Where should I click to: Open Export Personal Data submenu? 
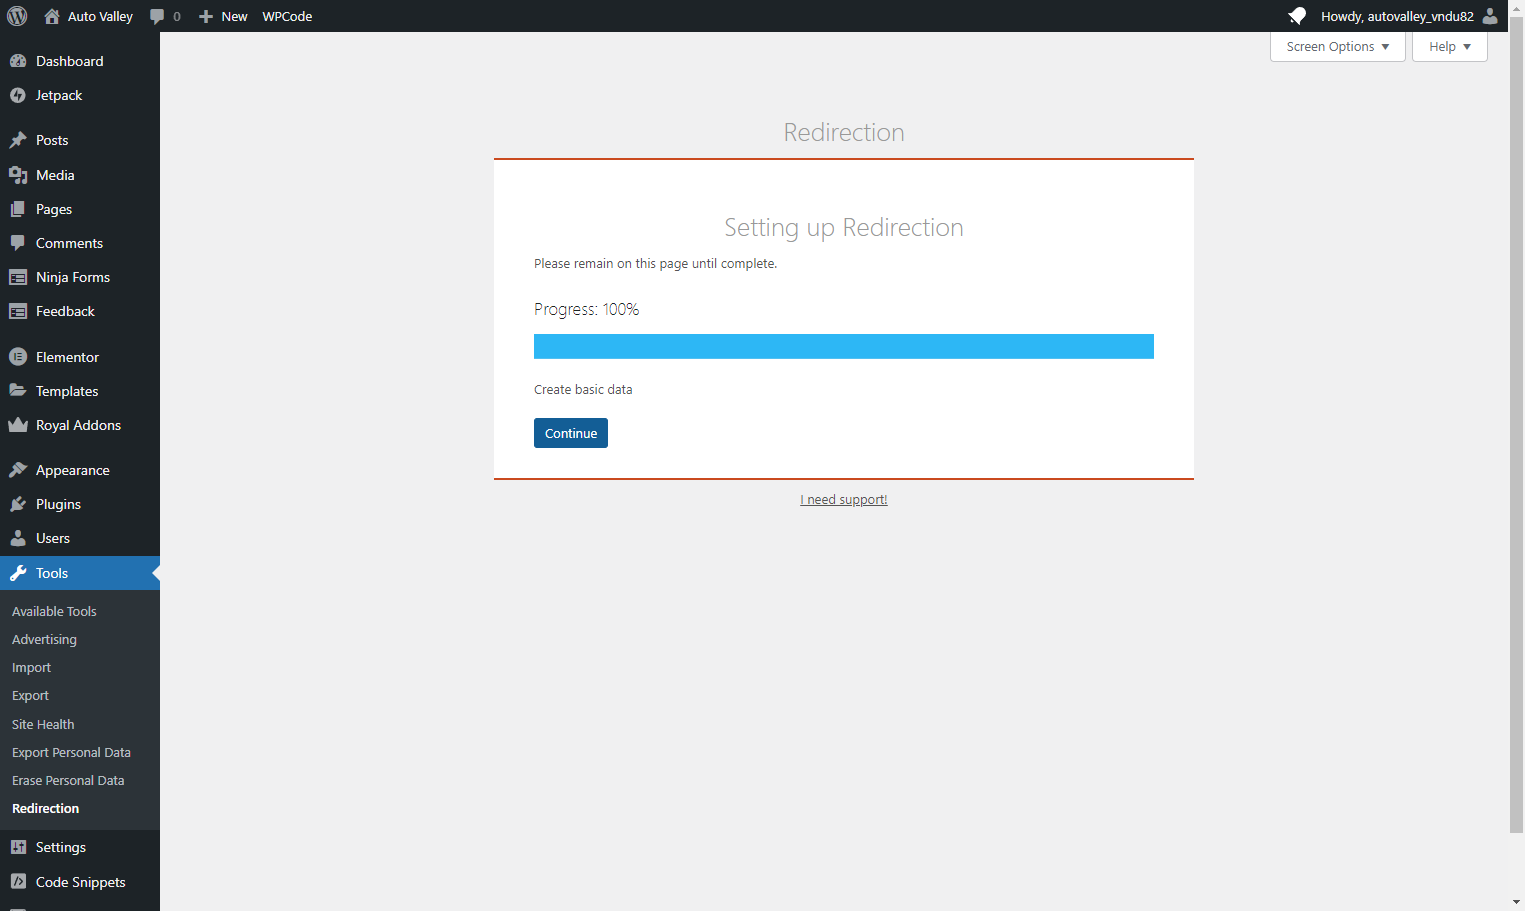[71, 752]
